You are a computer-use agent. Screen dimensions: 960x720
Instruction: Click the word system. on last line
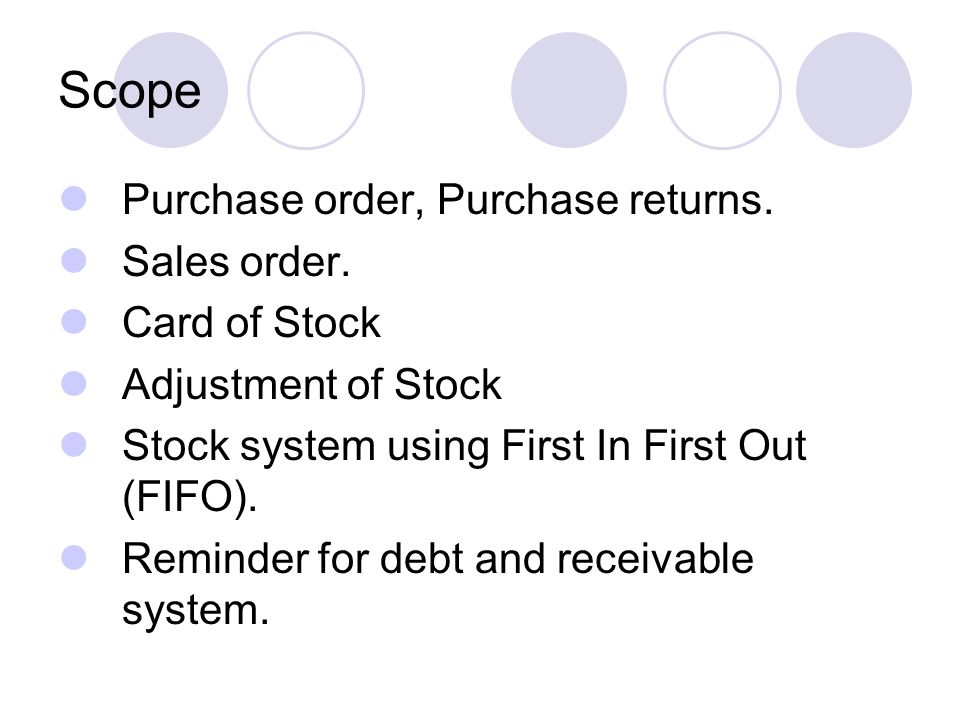tap(195, 612)
